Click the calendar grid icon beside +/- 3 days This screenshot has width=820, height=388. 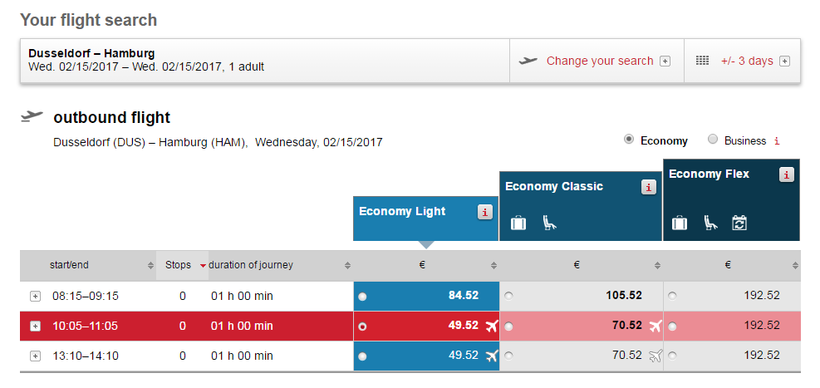pyautogui.click(x=702, y=61)
